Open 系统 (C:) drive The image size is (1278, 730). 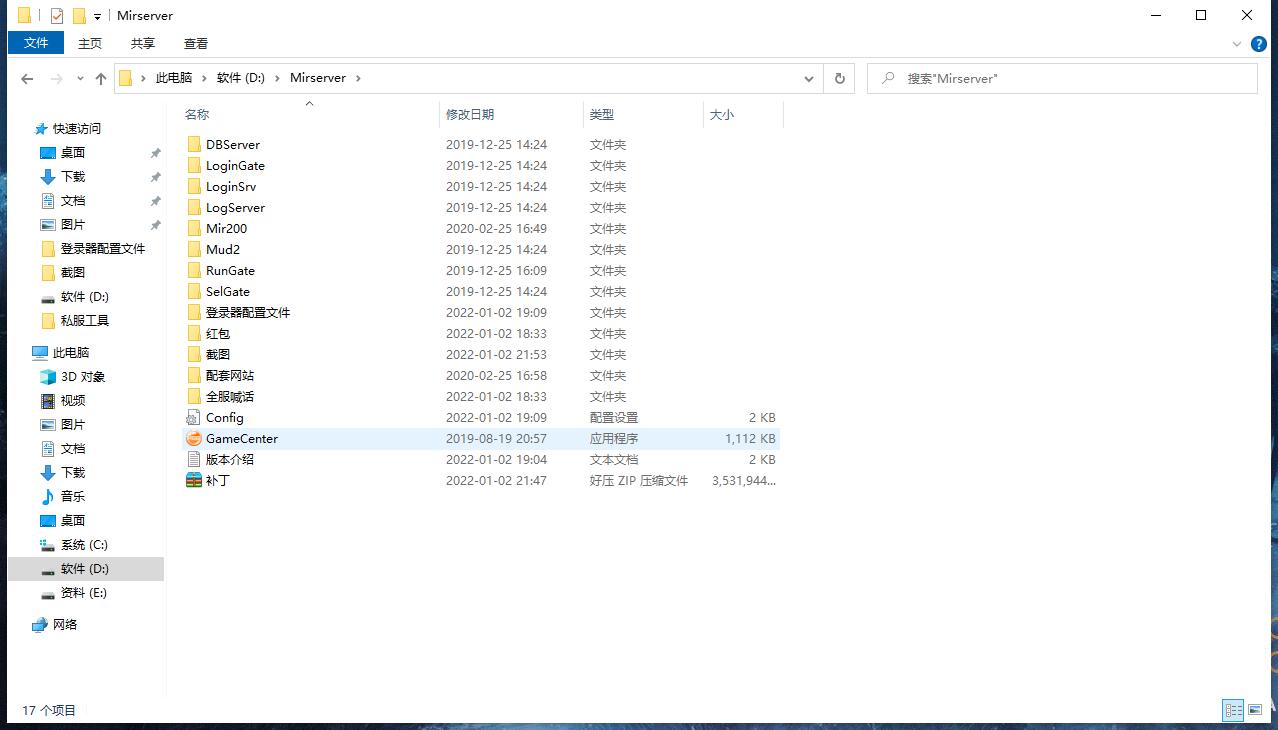pyautogui.click(x=84, y=544)
